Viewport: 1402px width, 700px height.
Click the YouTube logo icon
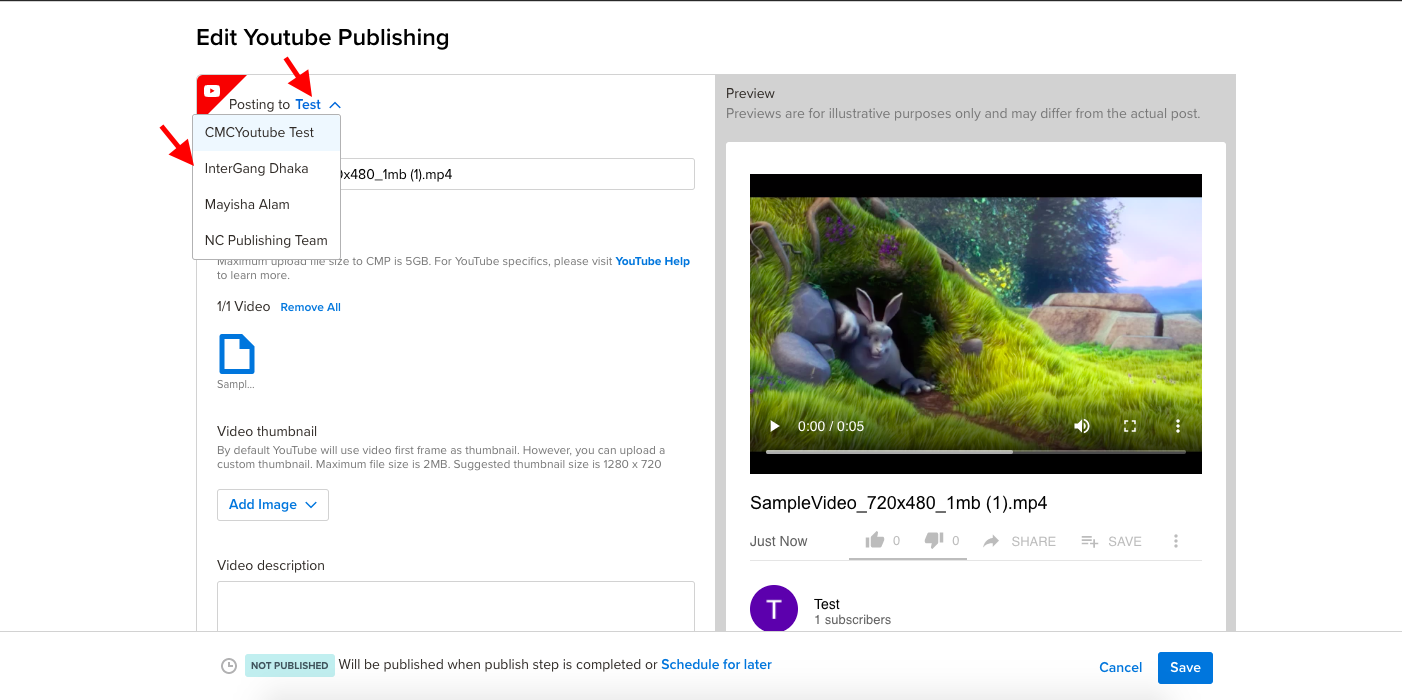[212, 91]
